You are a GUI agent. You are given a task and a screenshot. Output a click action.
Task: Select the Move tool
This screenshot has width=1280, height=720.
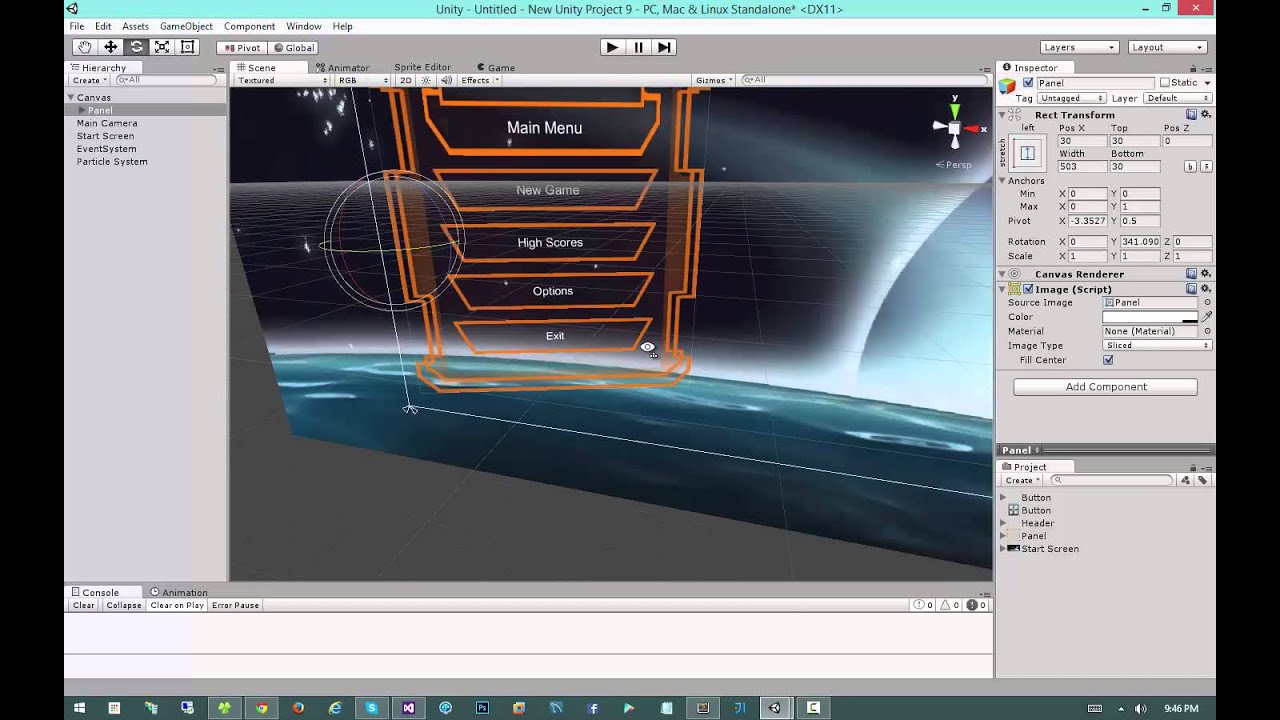click(110, 47)
